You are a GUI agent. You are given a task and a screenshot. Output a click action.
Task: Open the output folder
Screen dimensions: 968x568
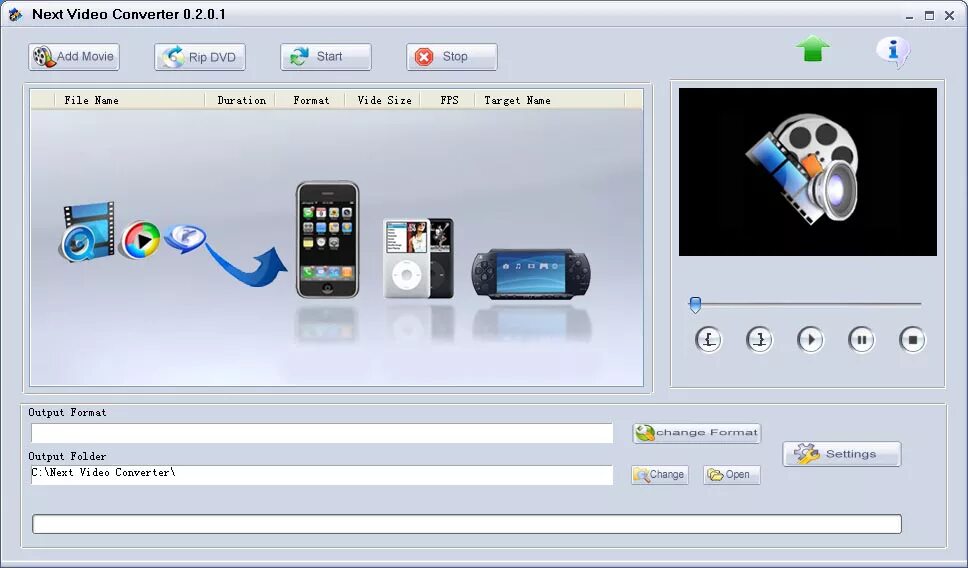[732, 475]
